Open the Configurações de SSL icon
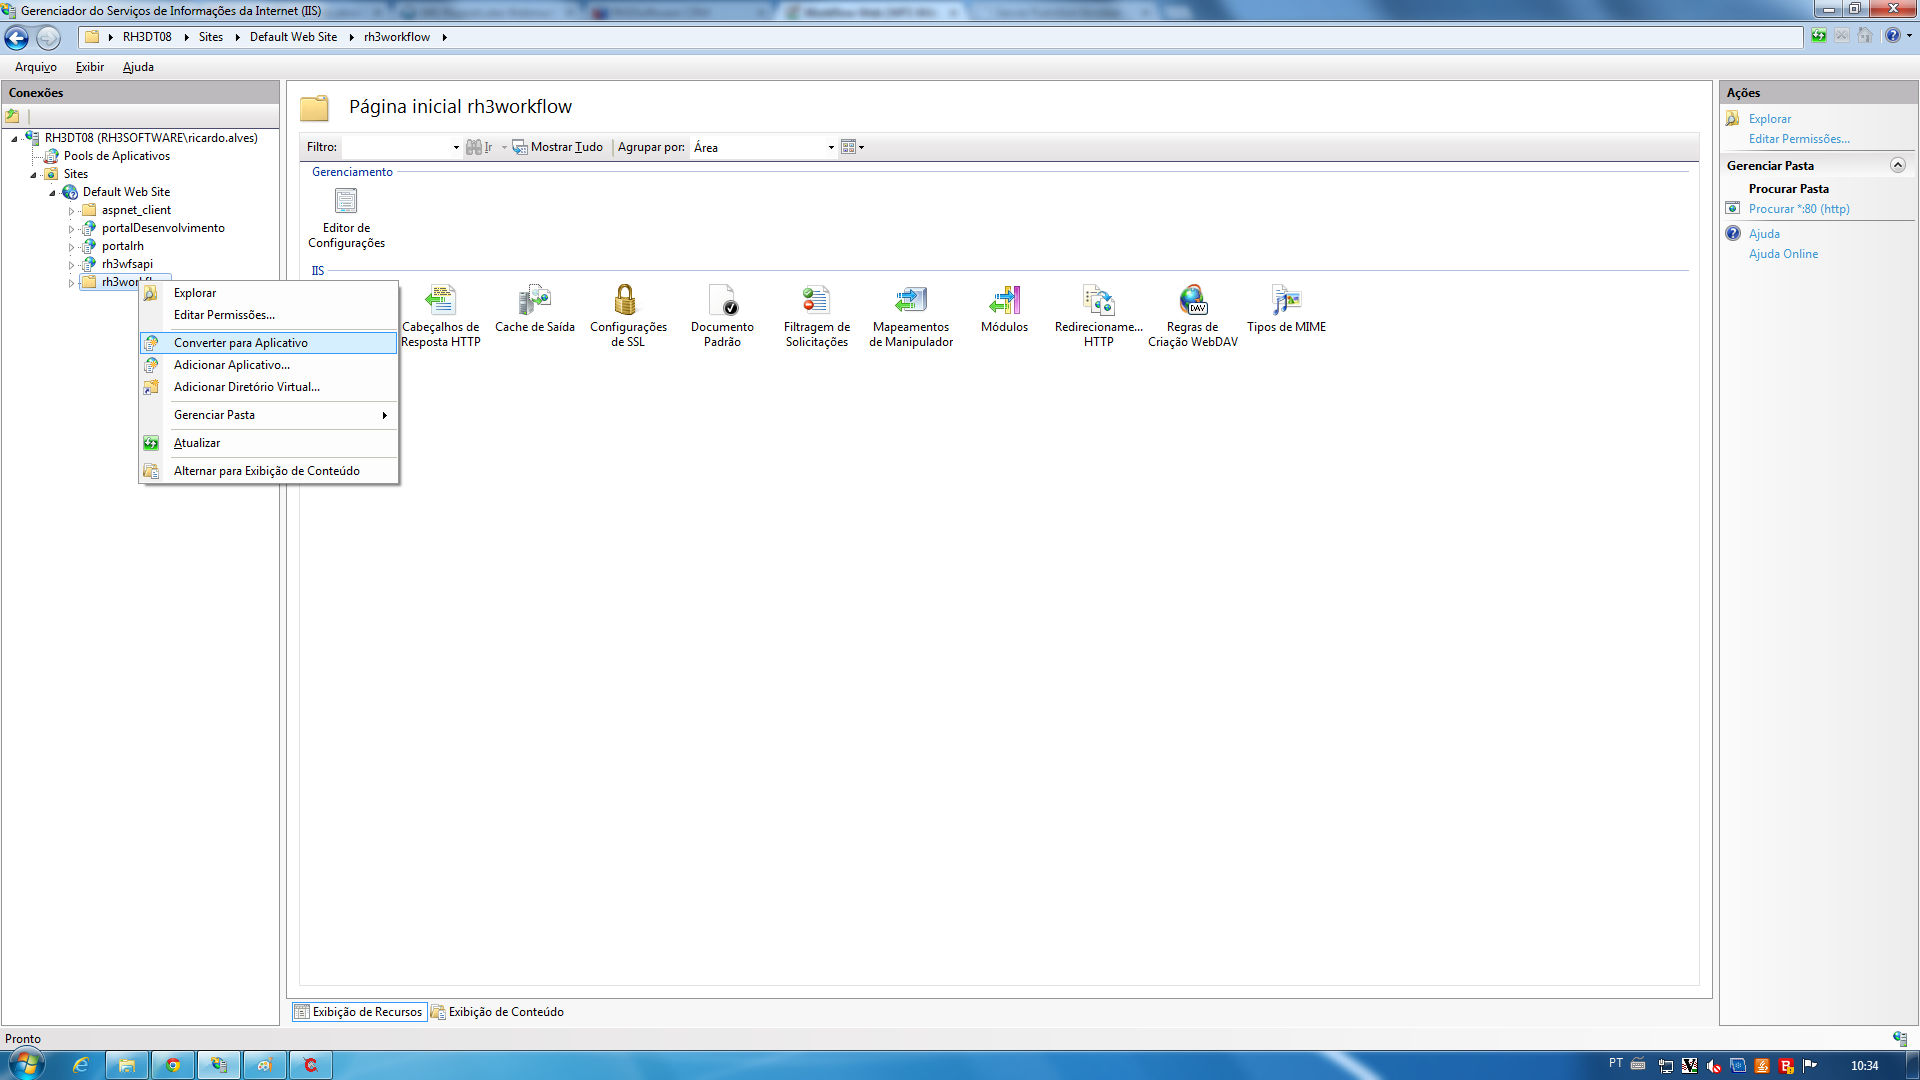Image resolution: width=1920 pixels, height=1080 pixels. pyautogui.click(x=626, y=301)
